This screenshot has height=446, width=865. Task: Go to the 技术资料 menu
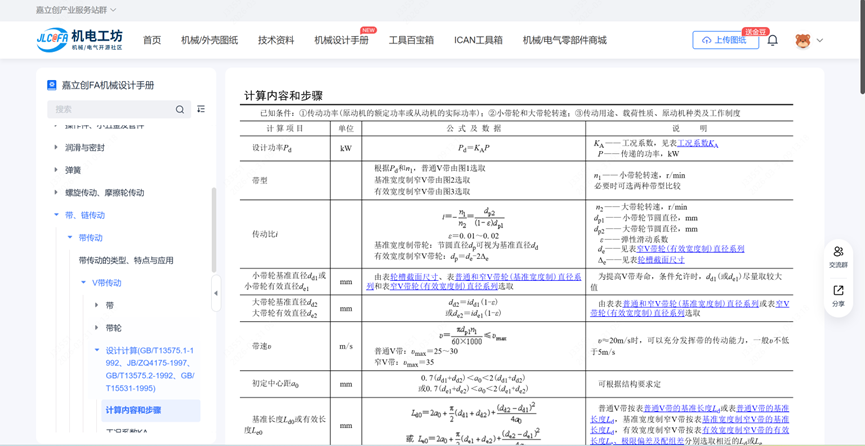click(x=276, y=40)
